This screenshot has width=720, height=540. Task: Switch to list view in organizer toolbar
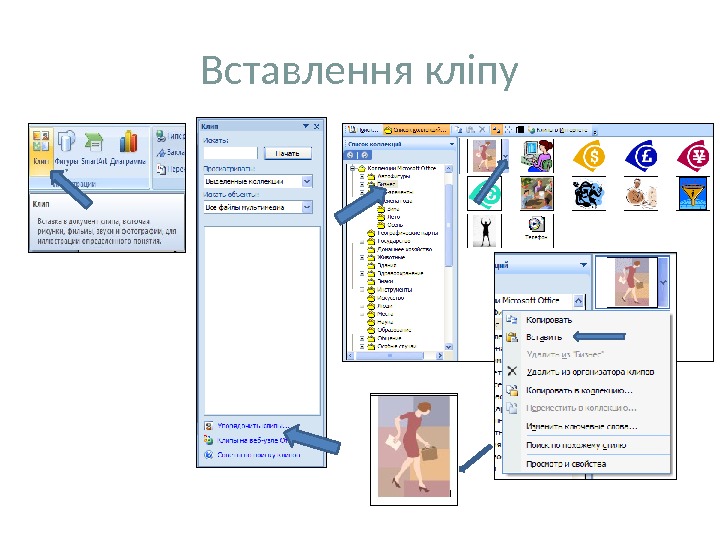(508, 130)
